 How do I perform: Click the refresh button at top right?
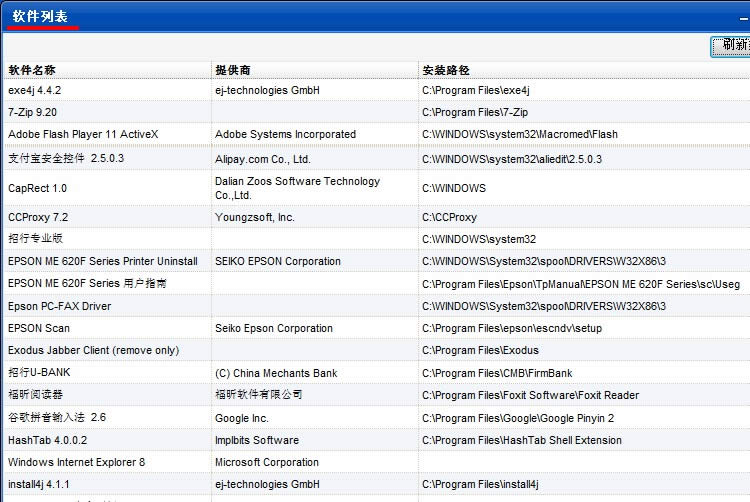click(730, 46)
